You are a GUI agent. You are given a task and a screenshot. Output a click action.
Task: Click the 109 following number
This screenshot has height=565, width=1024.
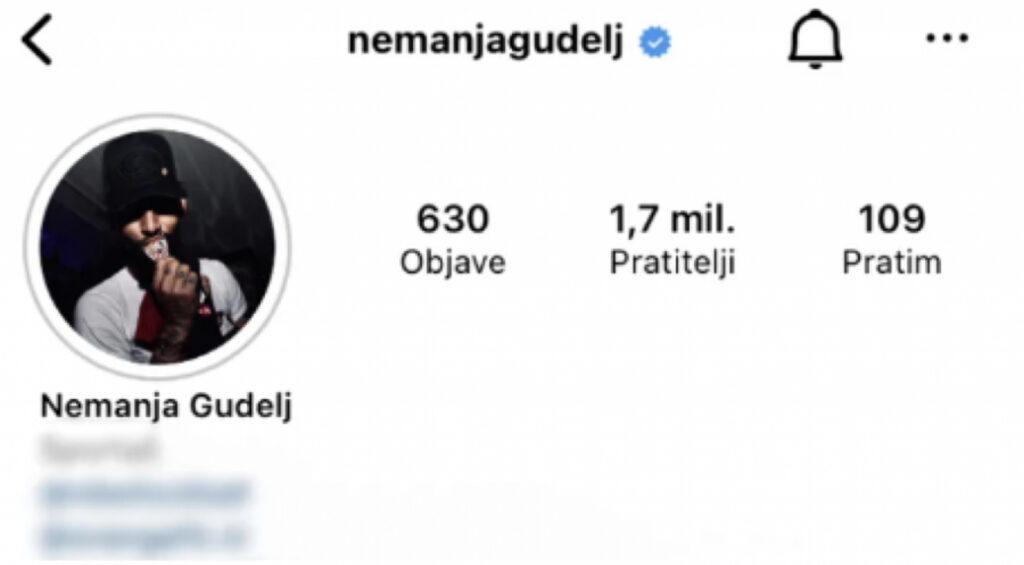click(x=891, y=219)
